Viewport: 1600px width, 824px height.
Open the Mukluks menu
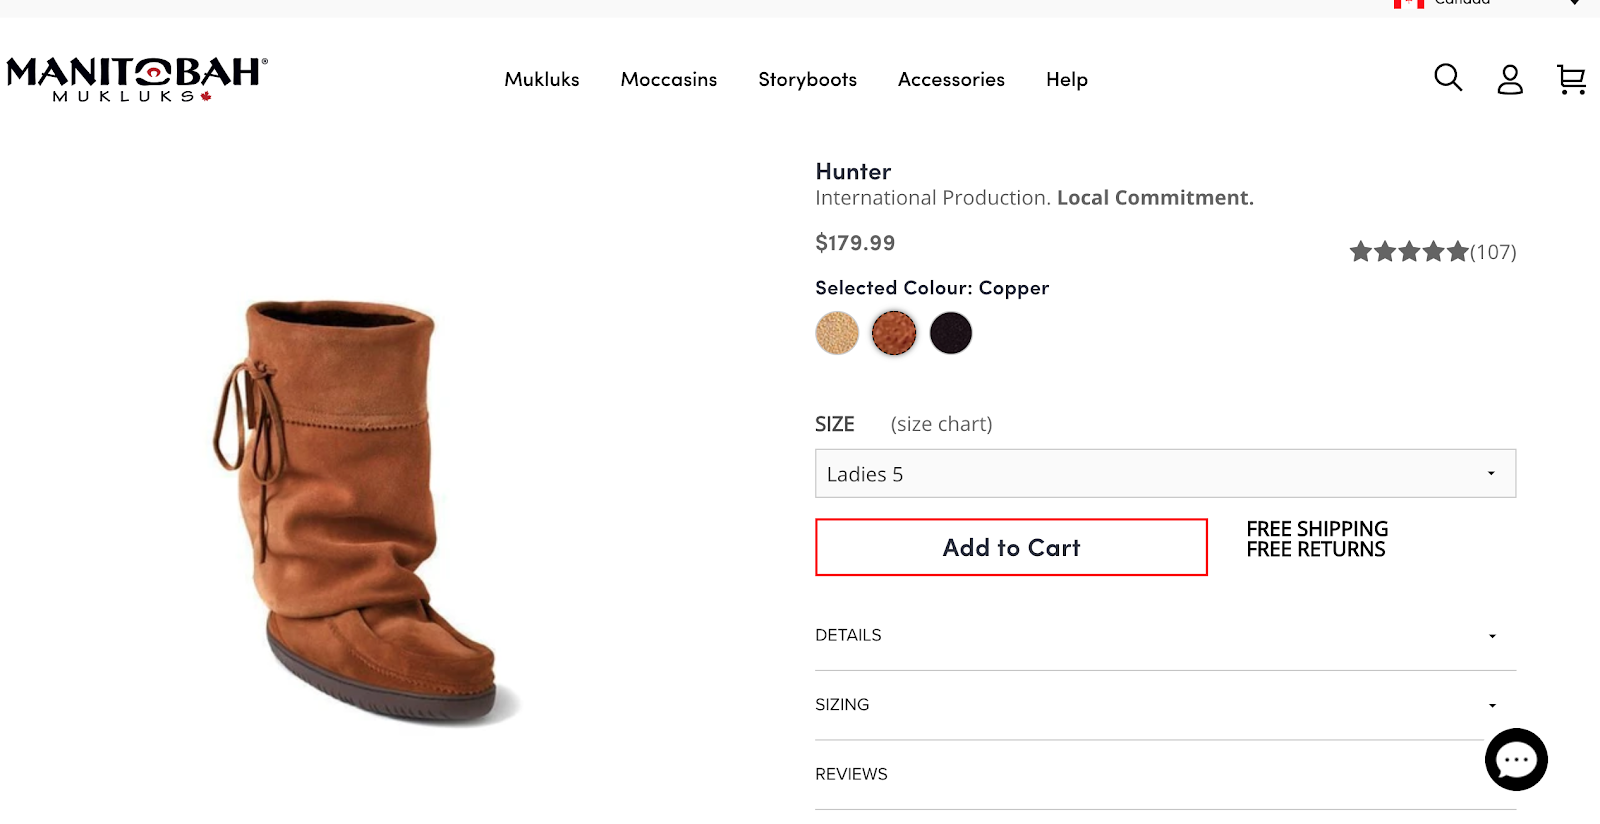click(541, 80)
